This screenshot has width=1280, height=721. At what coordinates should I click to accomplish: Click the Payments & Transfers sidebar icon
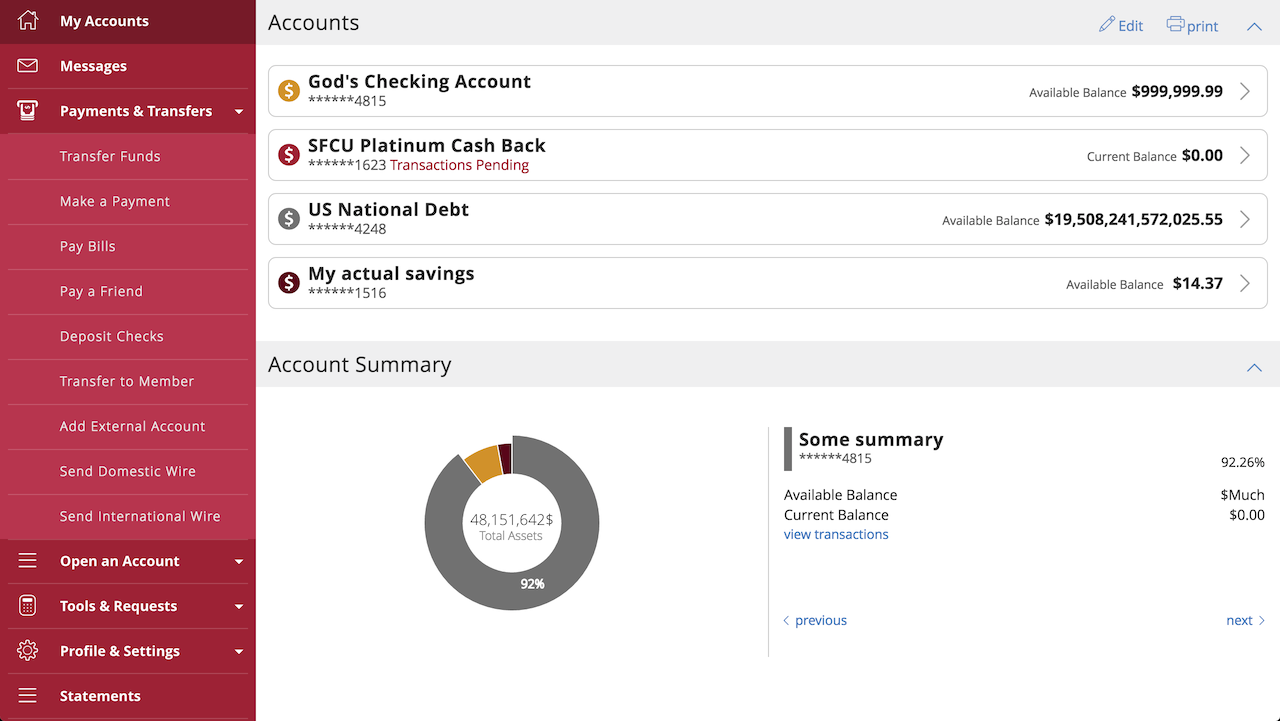(x=28, y=111)
